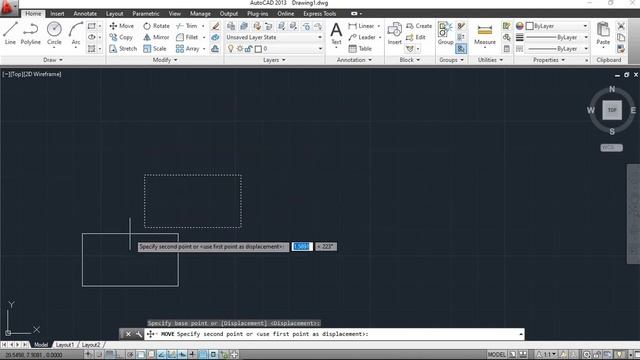Click the MOVE command line input
This screenshot has width=640, height=360.
334,334
